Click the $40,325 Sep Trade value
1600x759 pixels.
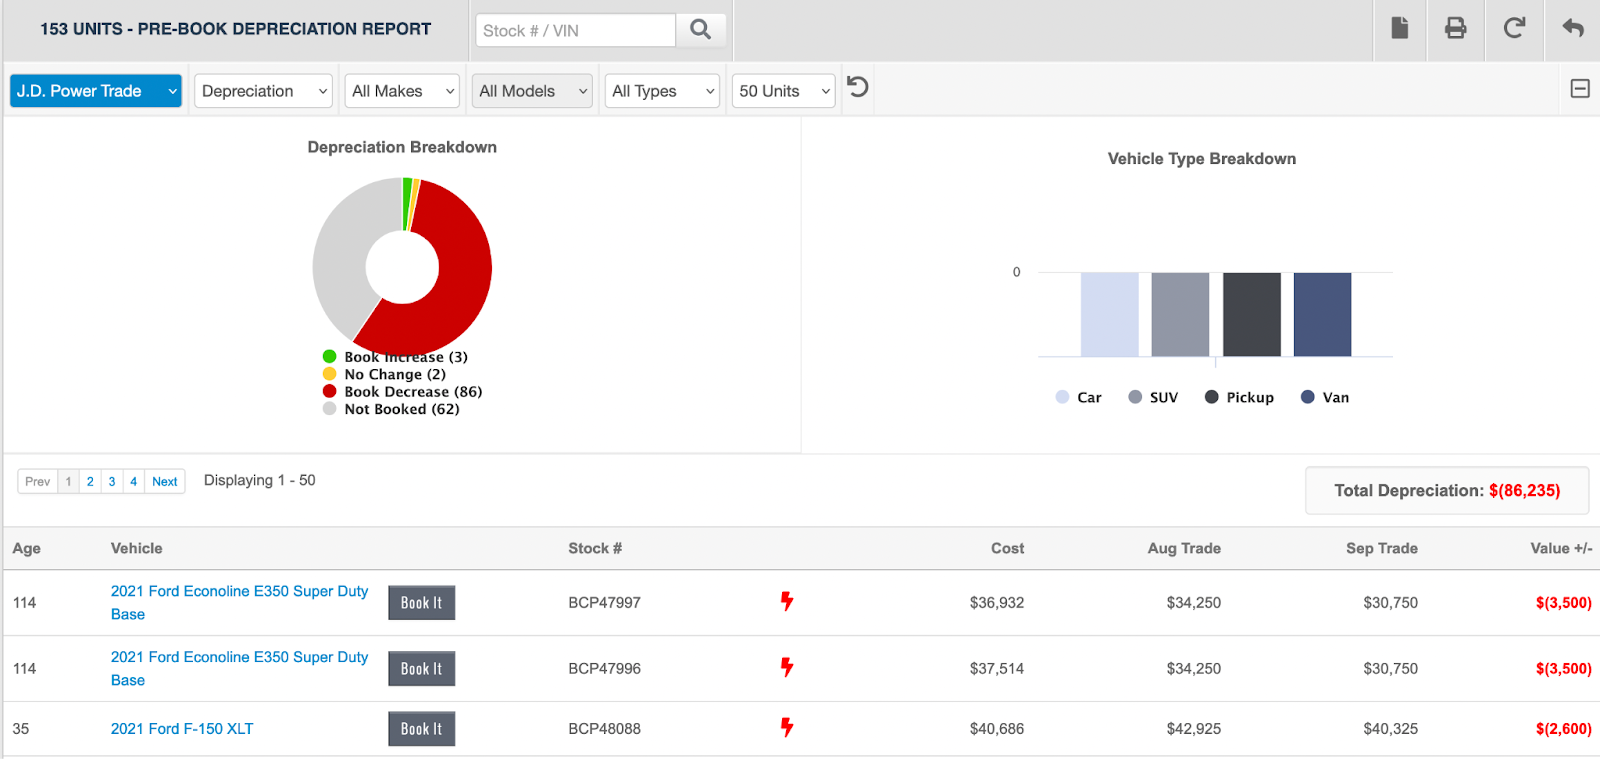pos(1391,729)
